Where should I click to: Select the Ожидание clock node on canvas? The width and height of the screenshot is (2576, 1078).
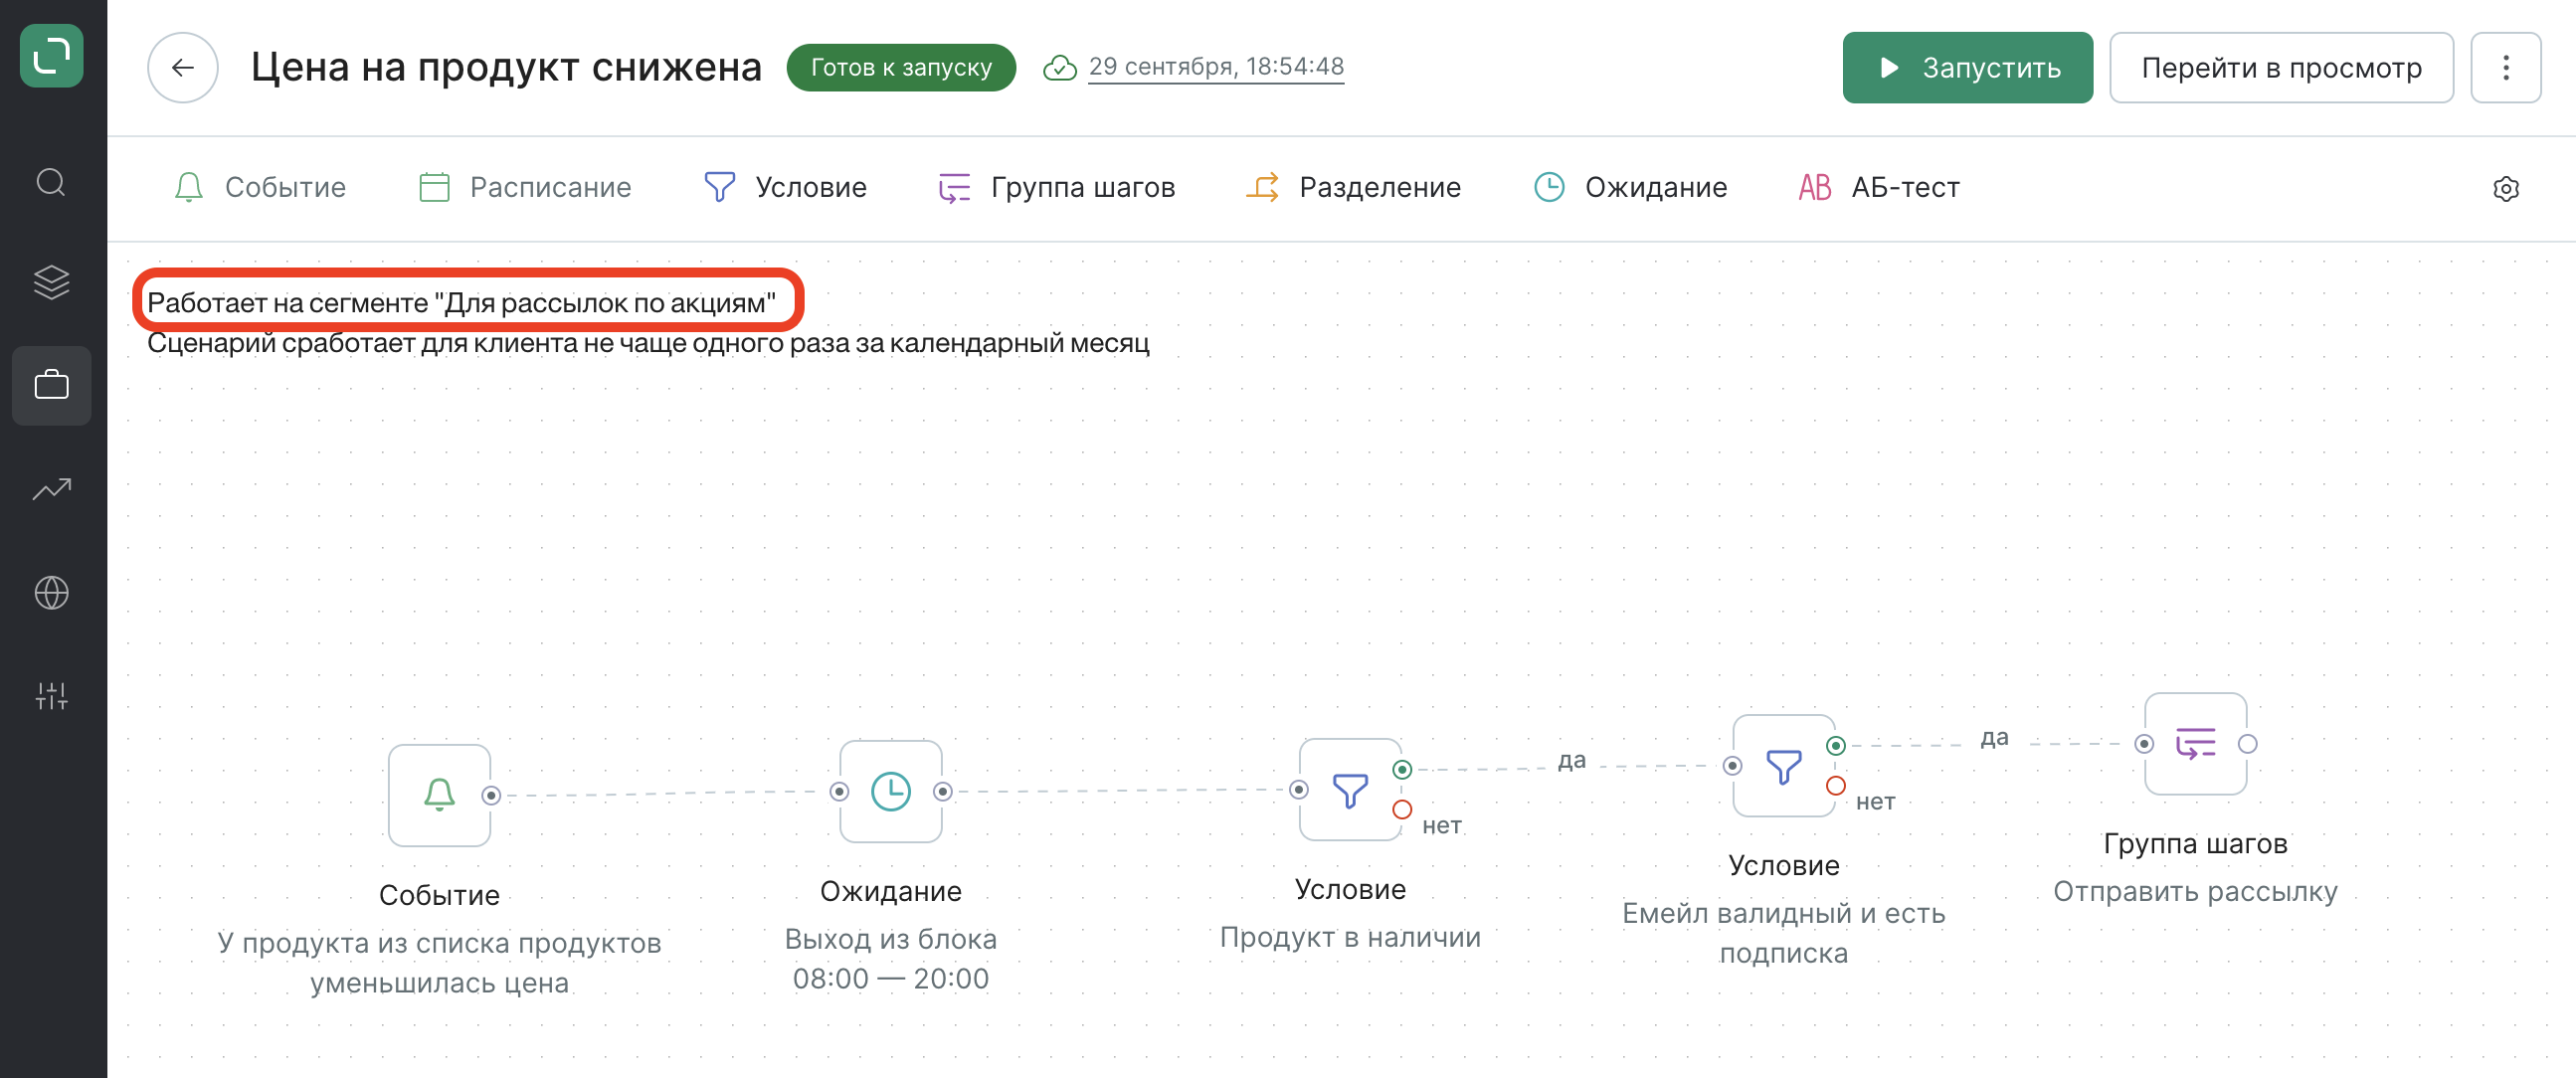(890, 791)
